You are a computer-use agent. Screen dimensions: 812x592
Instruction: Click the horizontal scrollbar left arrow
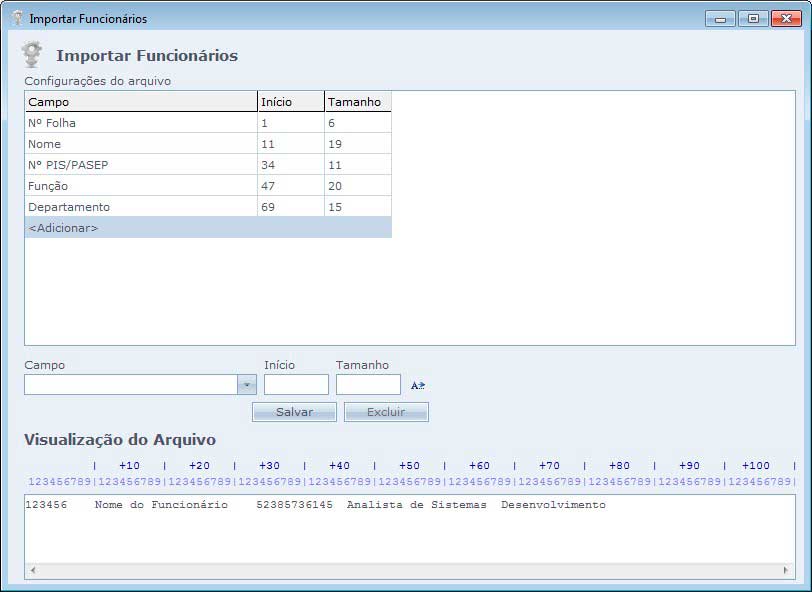33,570
